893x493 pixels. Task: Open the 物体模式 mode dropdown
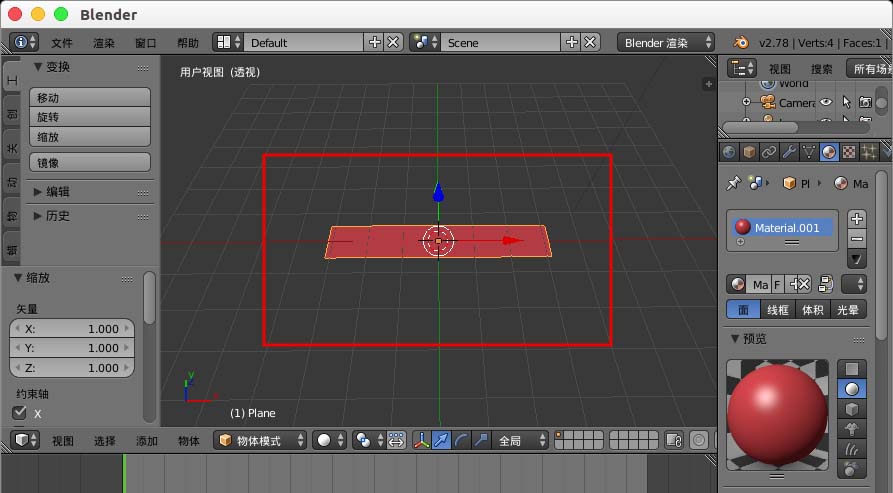point(260,440)
